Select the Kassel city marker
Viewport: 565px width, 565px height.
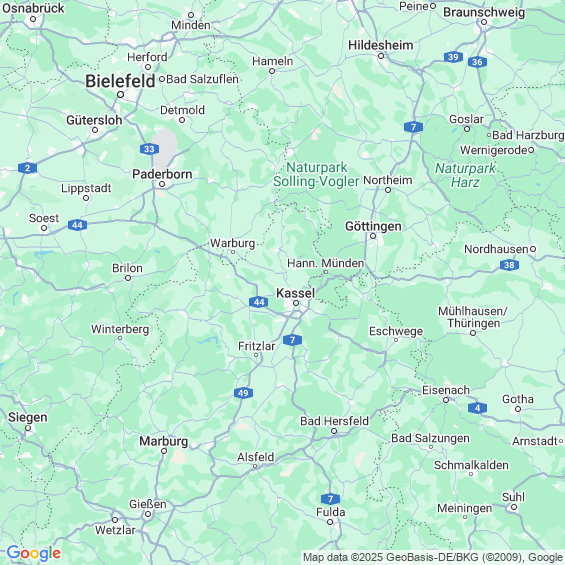(296, 303)
